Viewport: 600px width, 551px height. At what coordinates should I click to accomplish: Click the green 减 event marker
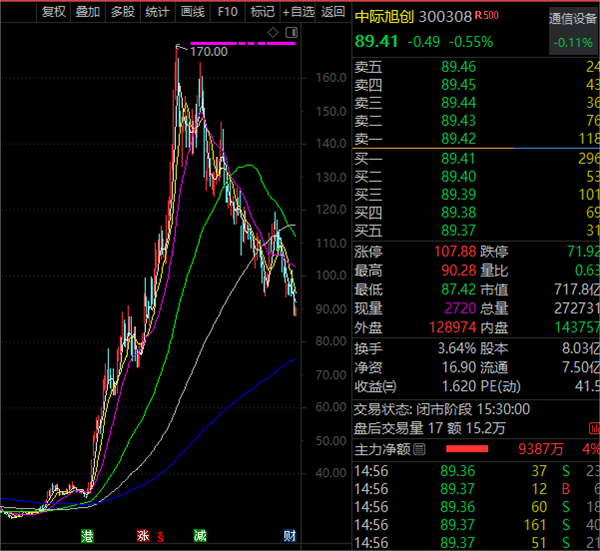pos(201,537)
